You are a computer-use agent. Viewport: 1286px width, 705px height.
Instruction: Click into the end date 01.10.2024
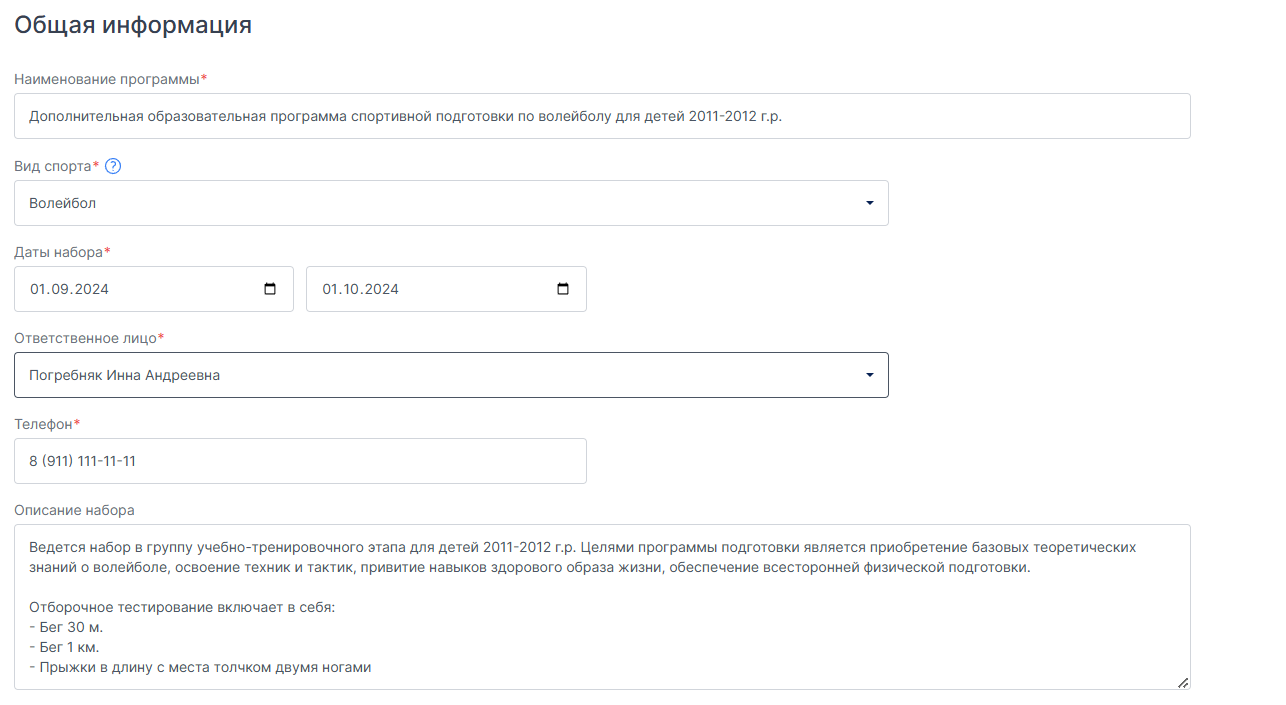coord(446,289)
